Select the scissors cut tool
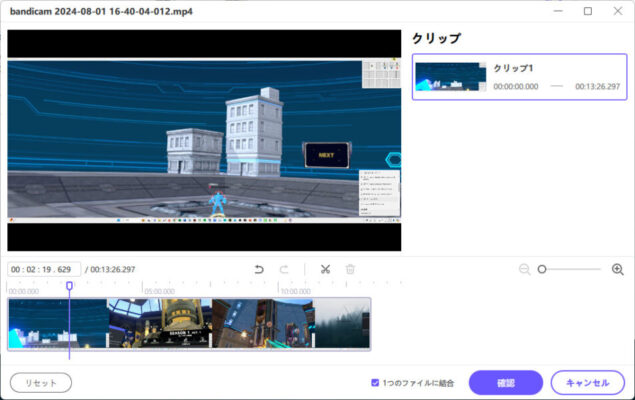 click(x=325, y=269)
